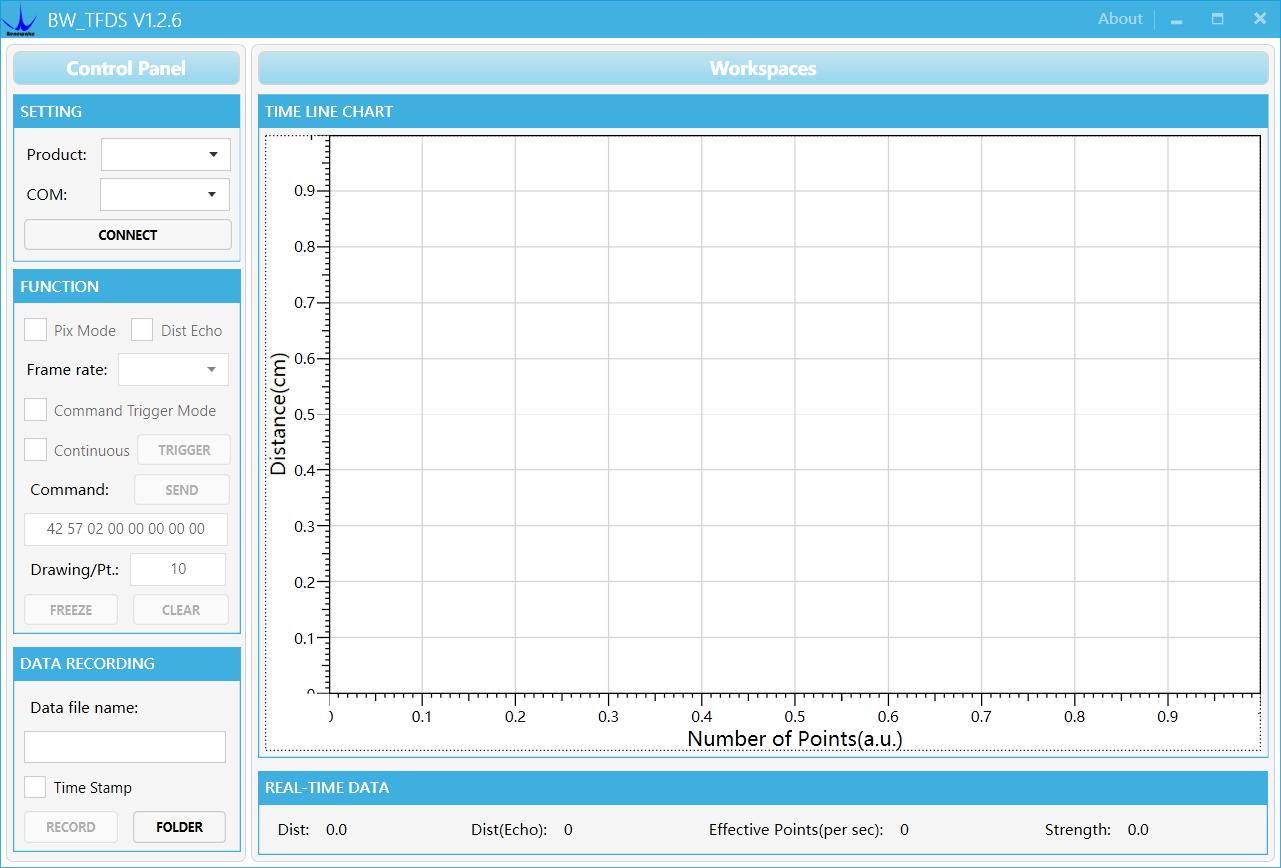This screenshot has height=868, width=1281.
Task: Close the BW_TFDS window
Action: [x=1260, y=19]
